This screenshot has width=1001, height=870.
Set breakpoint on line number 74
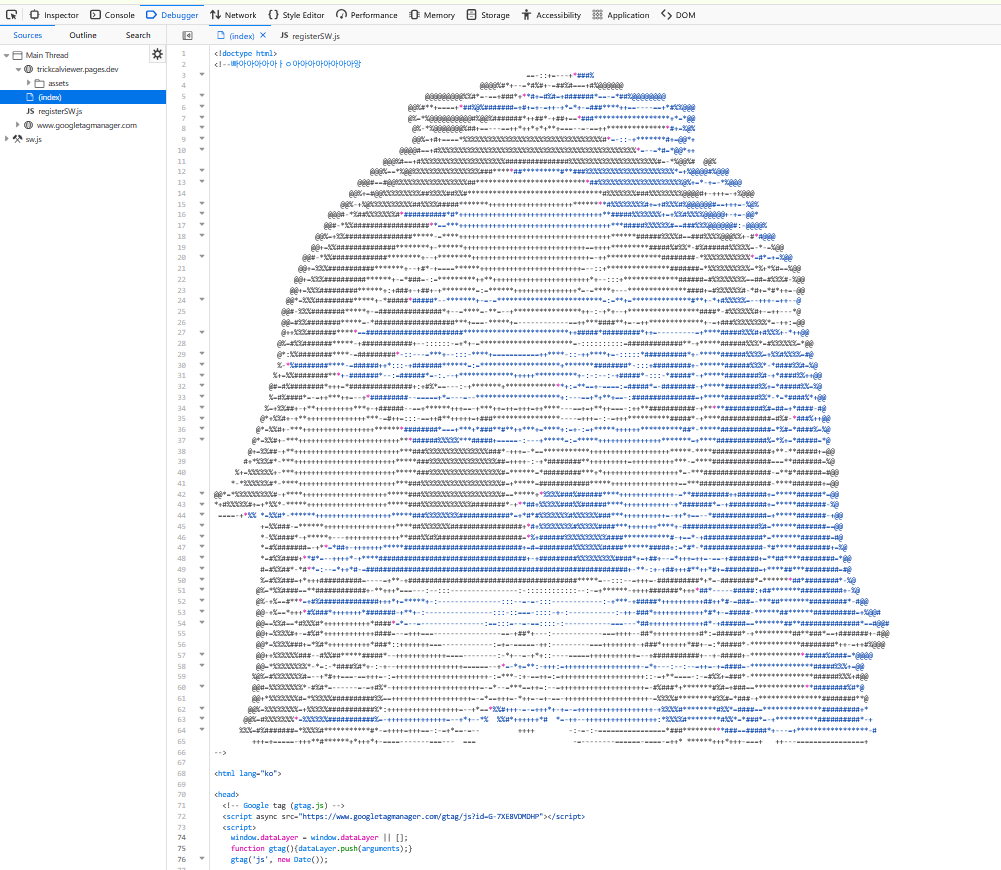tap(182, 837)
